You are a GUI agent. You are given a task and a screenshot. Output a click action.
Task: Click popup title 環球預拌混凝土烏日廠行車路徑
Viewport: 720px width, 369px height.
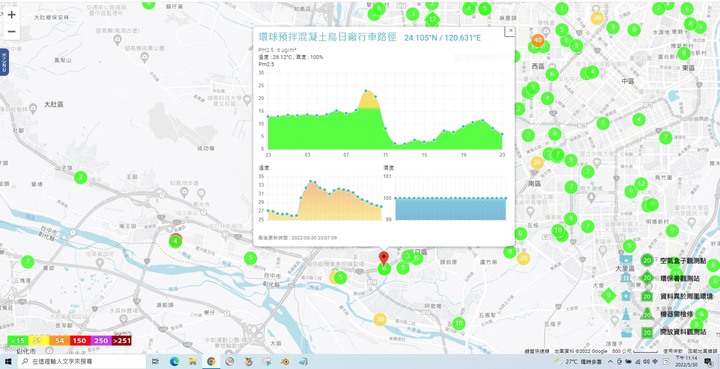(327, 37)
